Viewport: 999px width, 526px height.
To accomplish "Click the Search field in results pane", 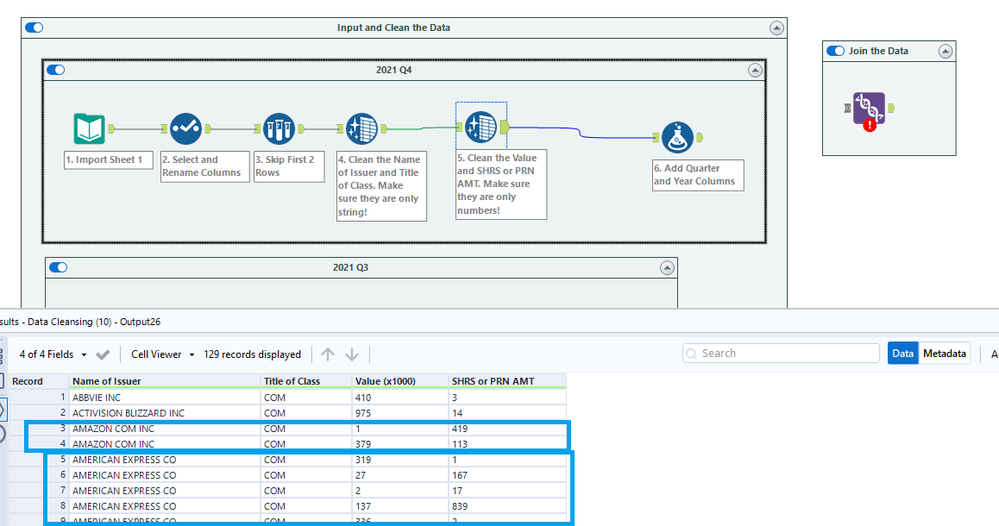I will [x=781, y=353].
